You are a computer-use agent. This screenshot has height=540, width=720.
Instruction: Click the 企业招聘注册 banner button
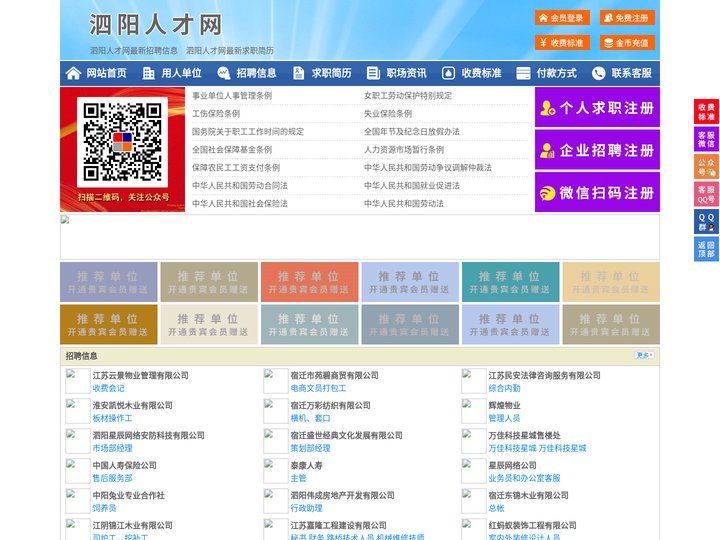[x=597, y=150]
